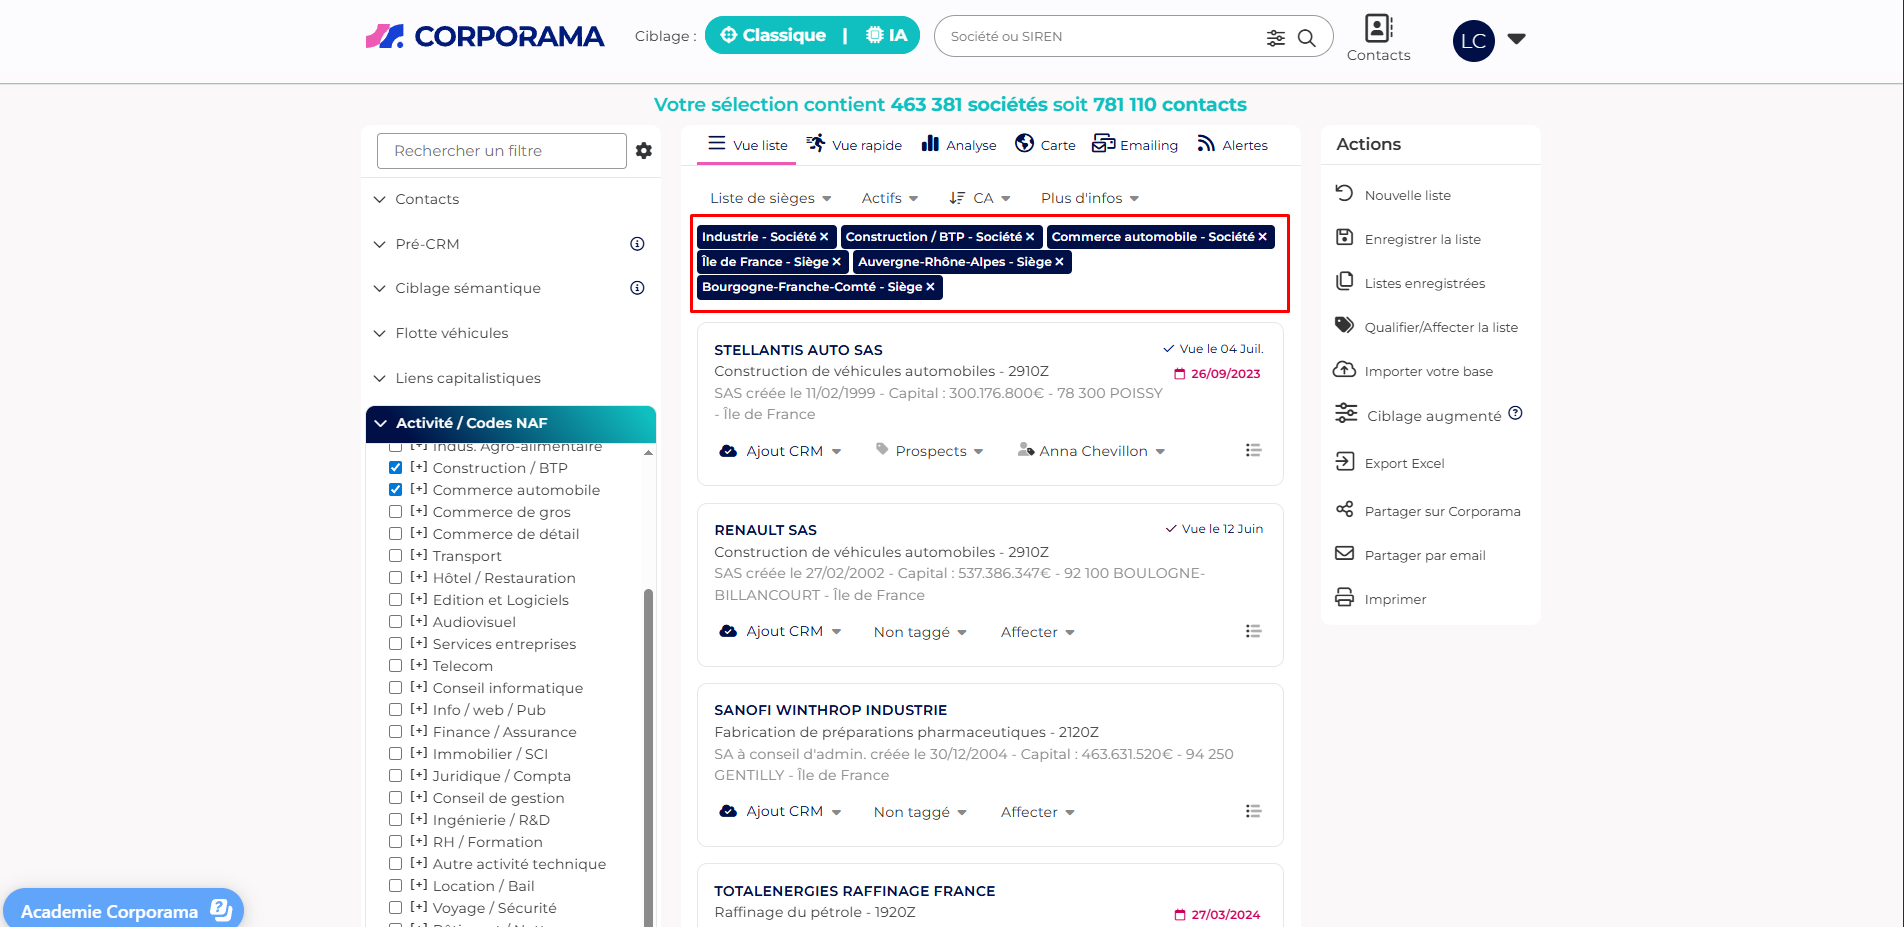
Task: Switch to the Carte map view
Action: pyautogui.click(x=1045, y=145)
